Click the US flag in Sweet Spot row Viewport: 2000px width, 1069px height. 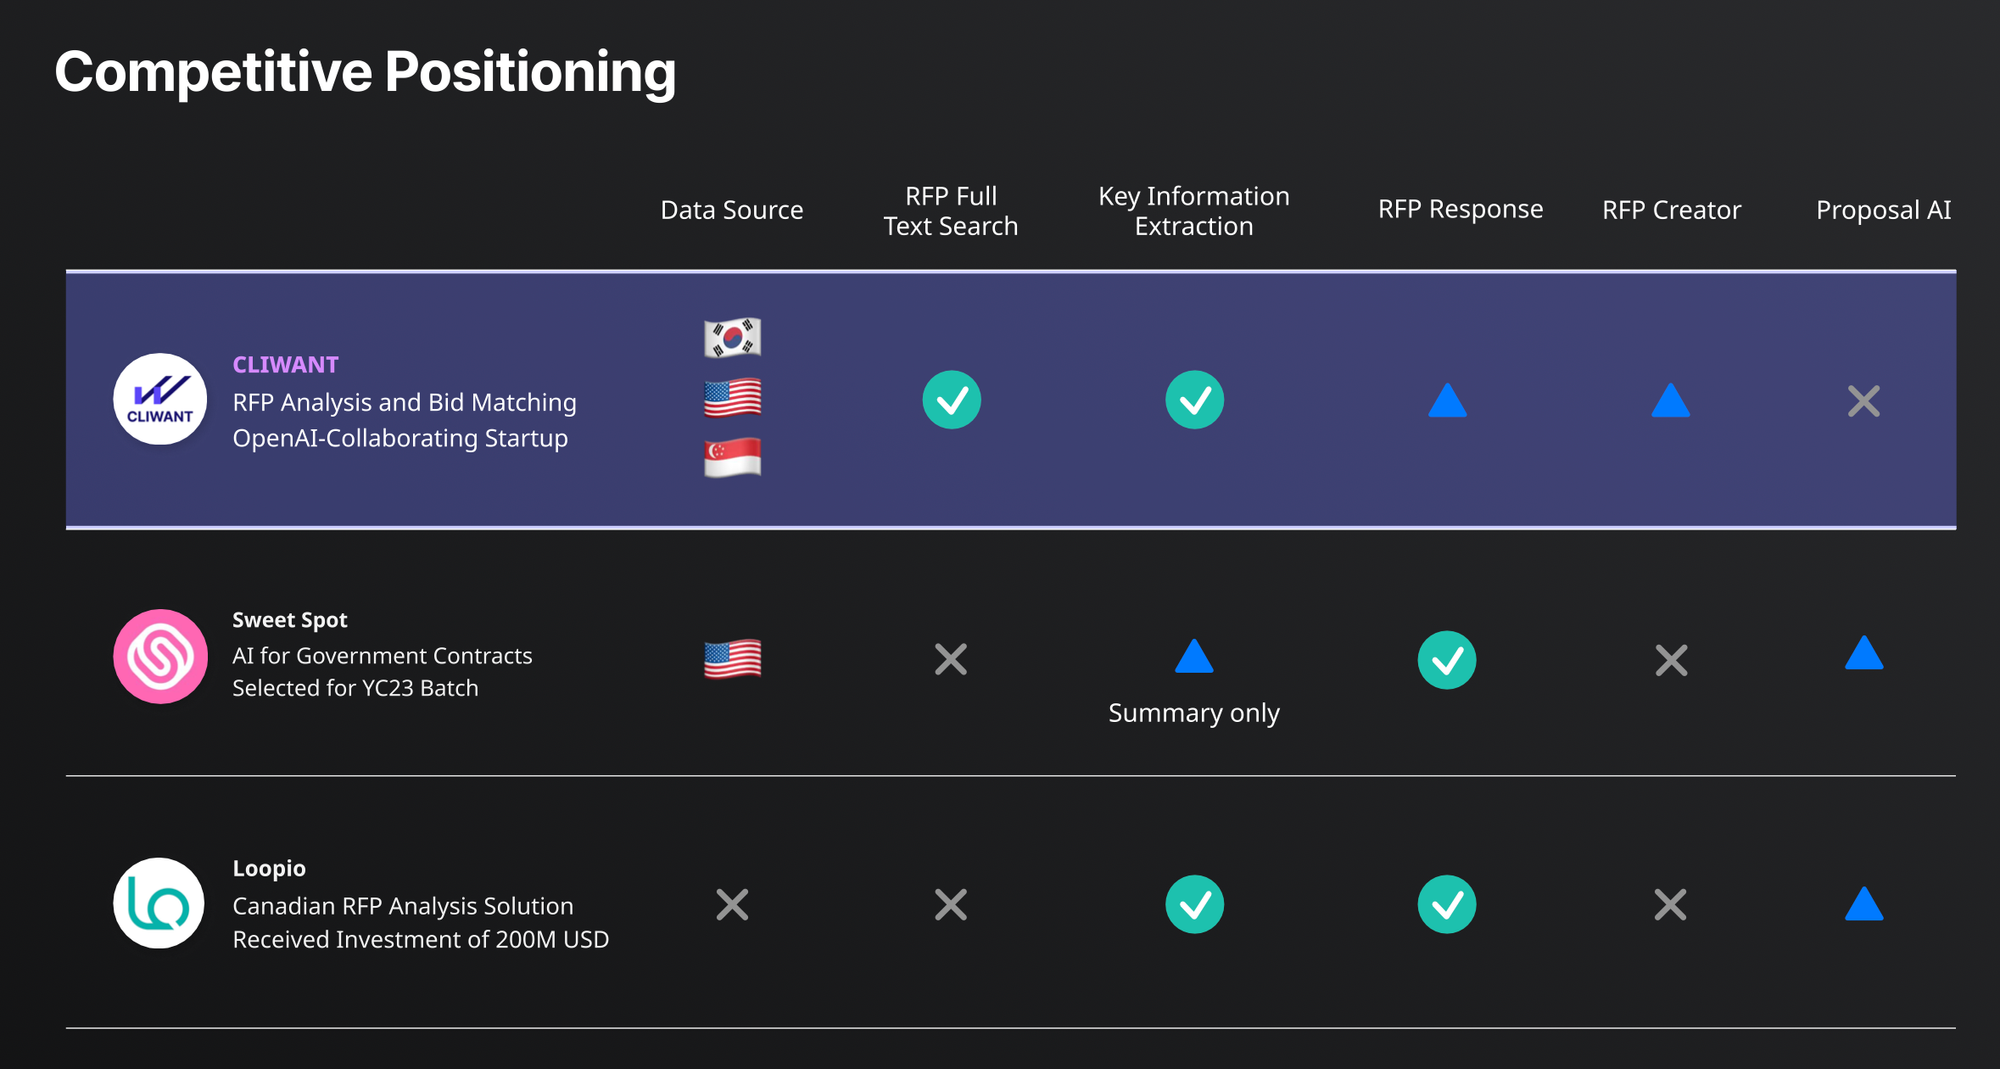(732, 659)
